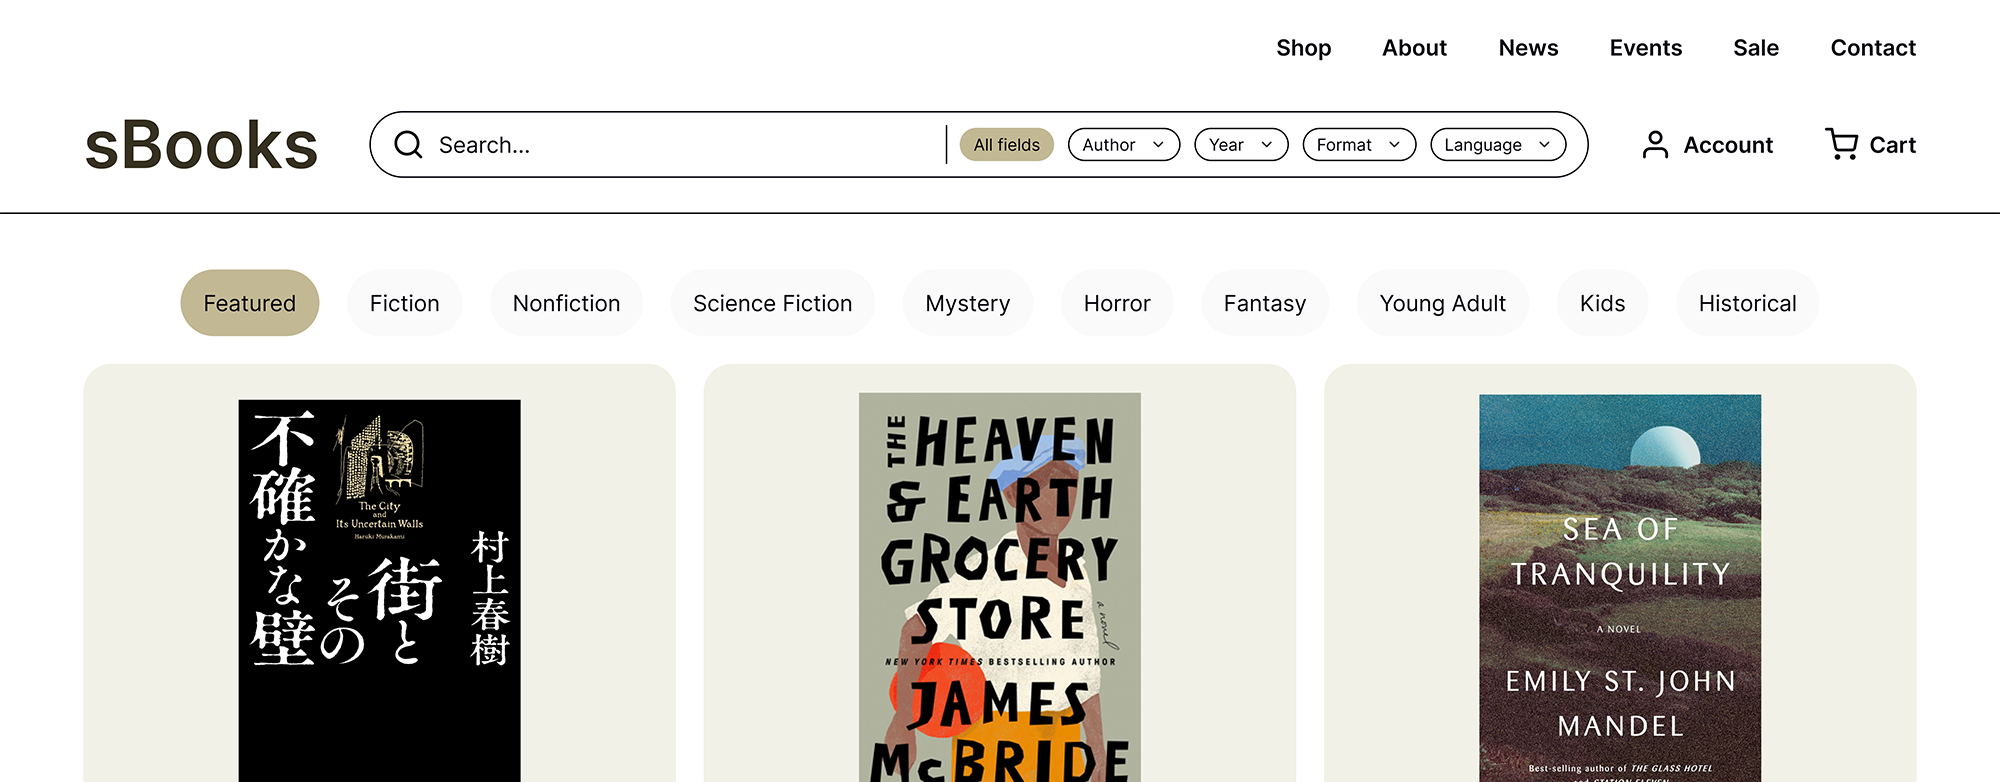The image size is (2000, 782).
Task: Open The City and Its Uncertain Walls cover
Action: (379, 591)
